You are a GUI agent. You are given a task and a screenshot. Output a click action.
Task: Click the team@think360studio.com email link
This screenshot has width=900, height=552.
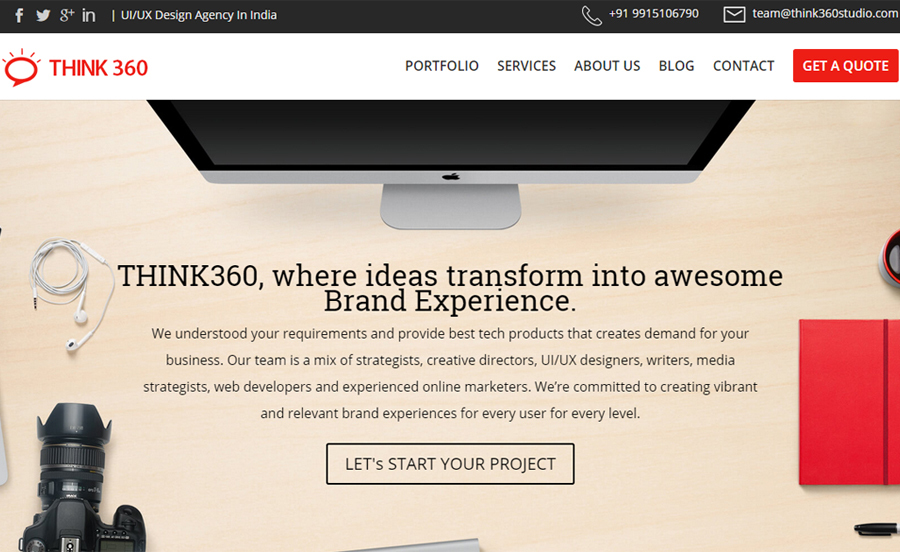[825, 14]
